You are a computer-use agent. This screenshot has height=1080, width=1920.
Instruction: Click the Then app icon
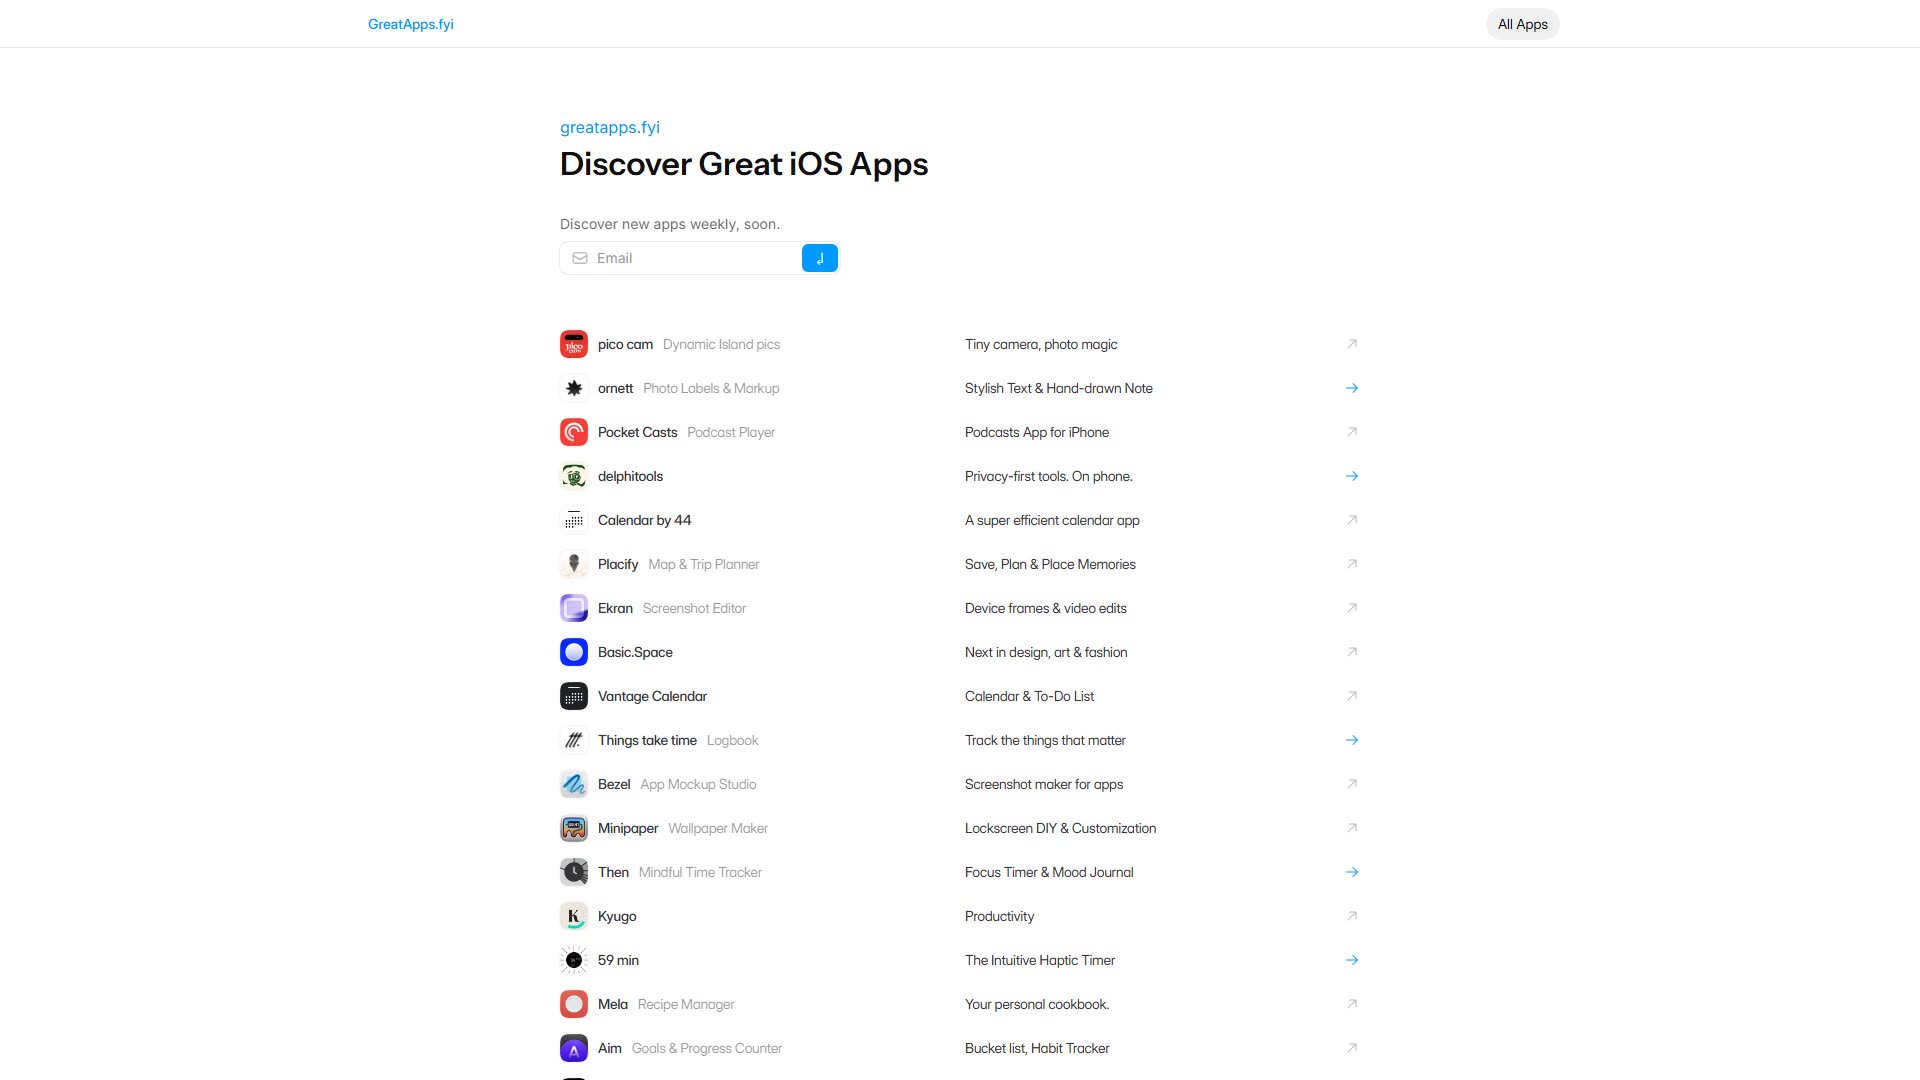click(574, 872)
